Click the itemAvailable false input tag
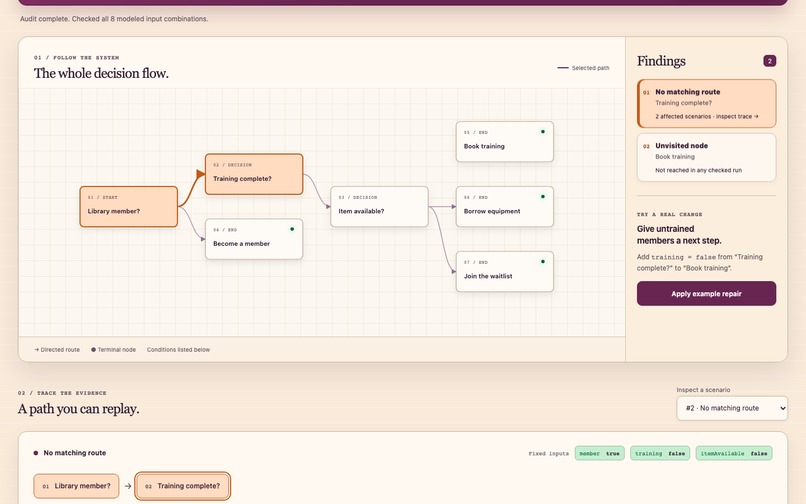The width and height of the screenshot is (806, 504). [x=734, y=453]
